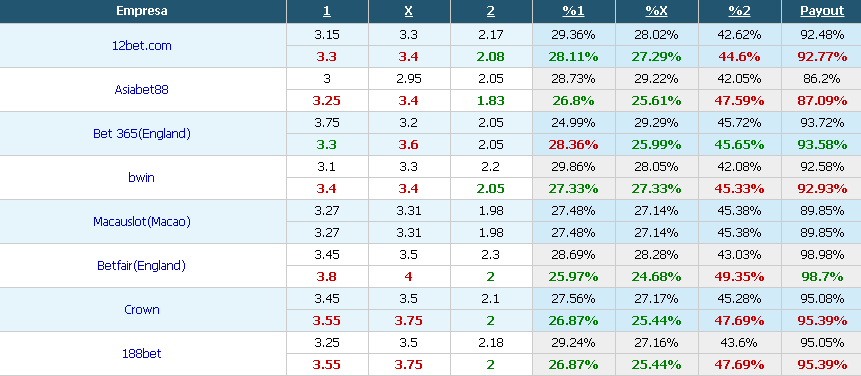Sort by the Payout header
The height and width of the screenshot is (376, 861).
[x=821, y=11]
